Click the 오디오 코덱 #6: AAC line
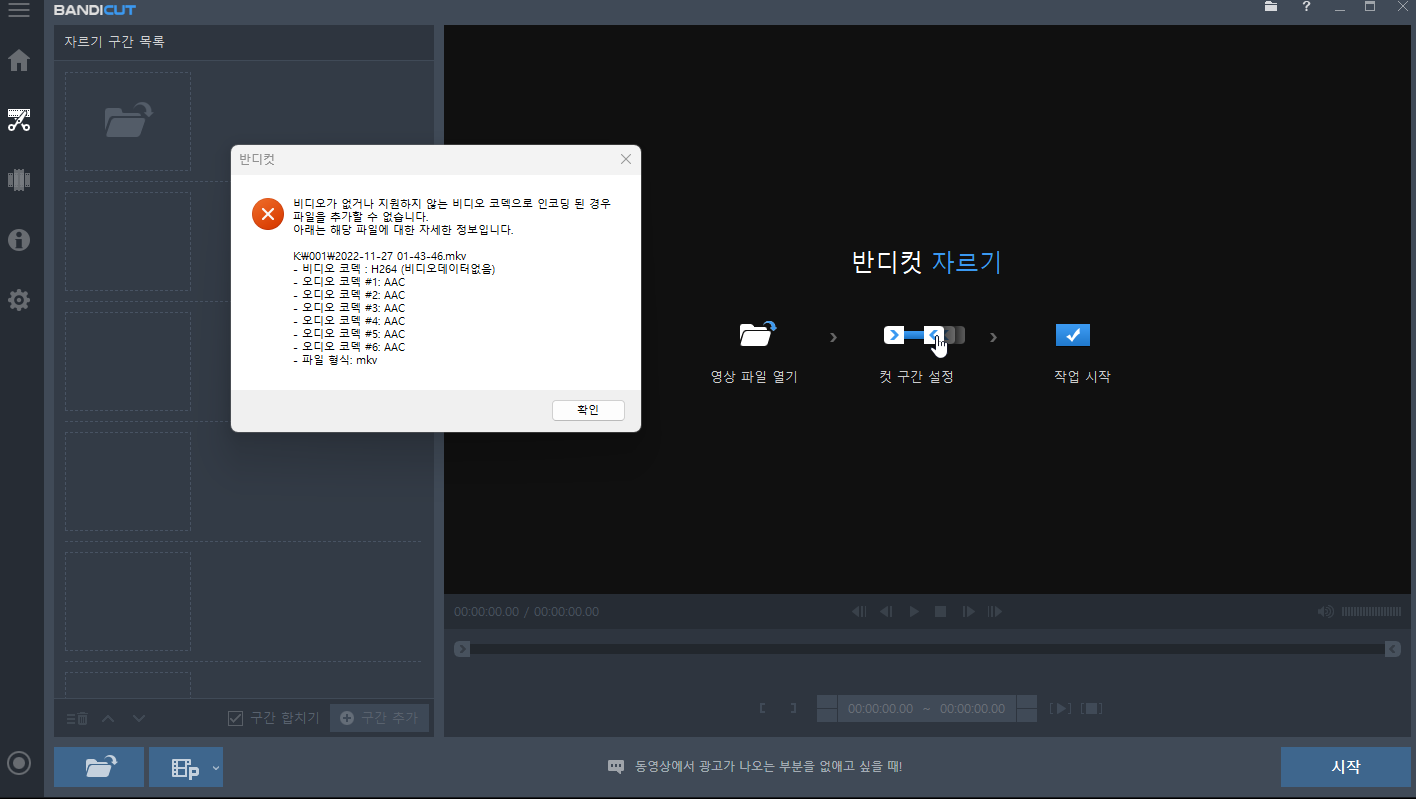This screenshot has height=799, width=1416. click(x=349, y=347)
